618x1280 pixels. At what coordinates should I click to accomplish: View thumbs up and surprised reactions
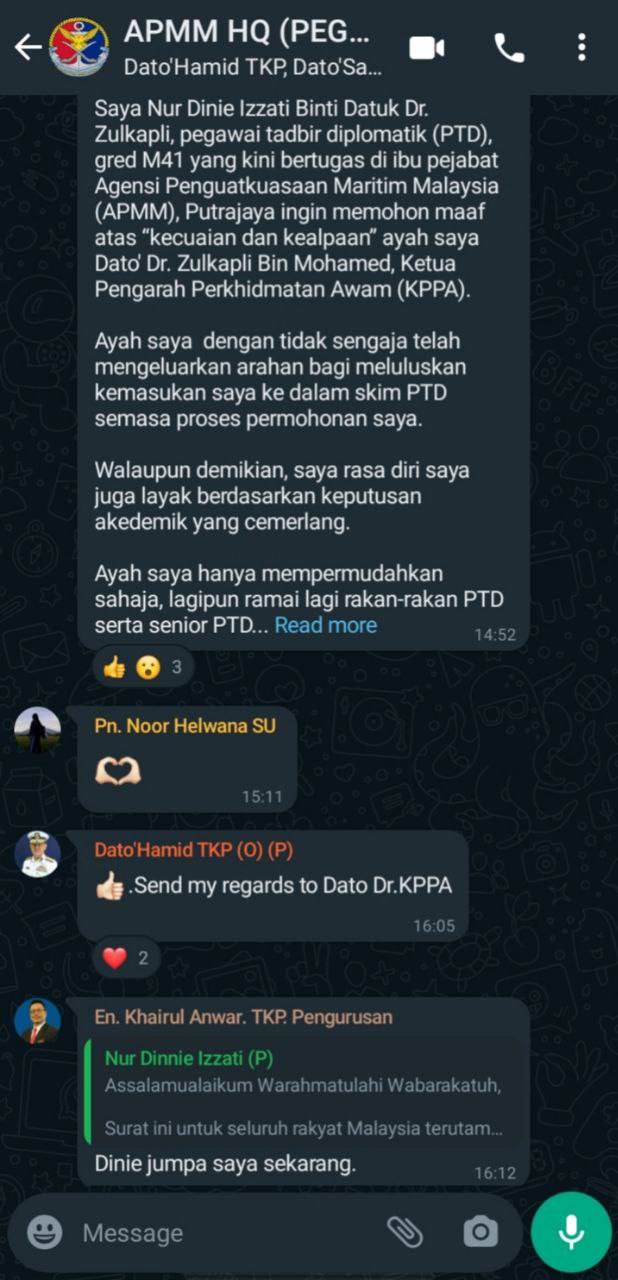click(x=143, y=667)
